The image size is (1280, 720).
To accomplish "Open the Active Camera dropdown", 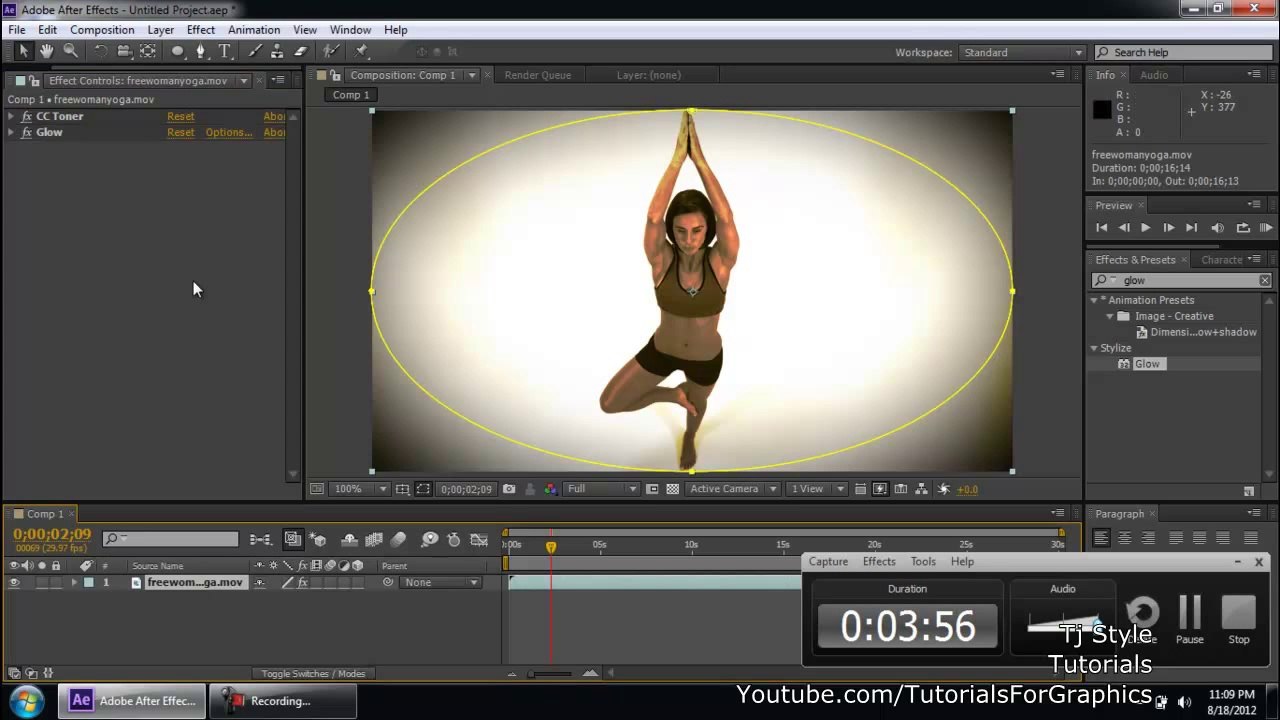I will 733,489.
